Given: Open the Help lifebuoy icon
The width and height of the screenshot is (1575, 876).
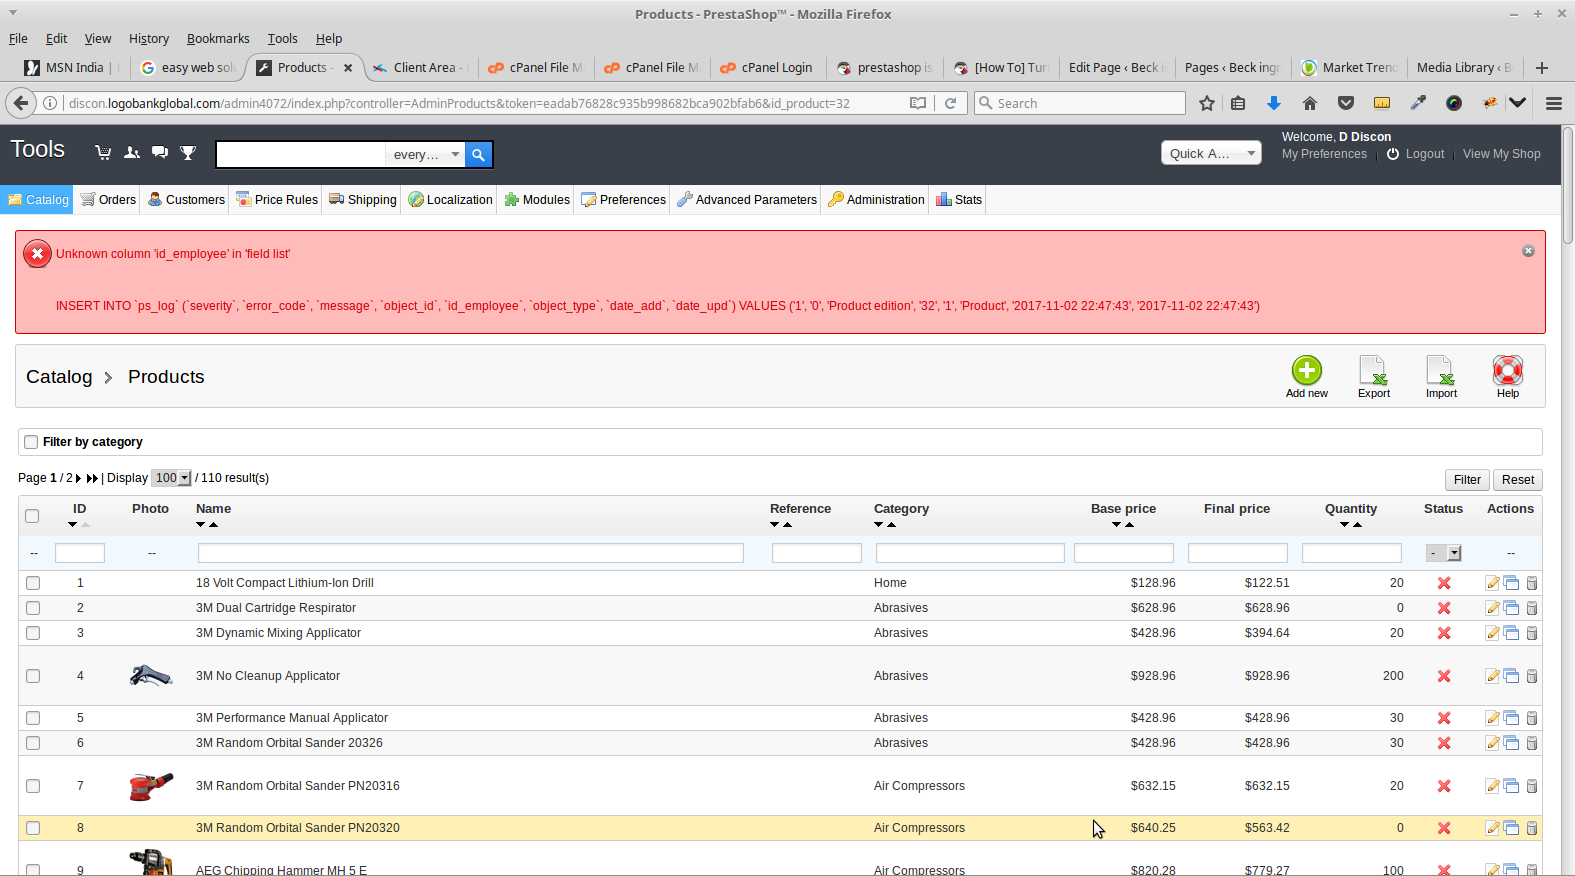Looking at the screenshot, I should [1507, 371].
